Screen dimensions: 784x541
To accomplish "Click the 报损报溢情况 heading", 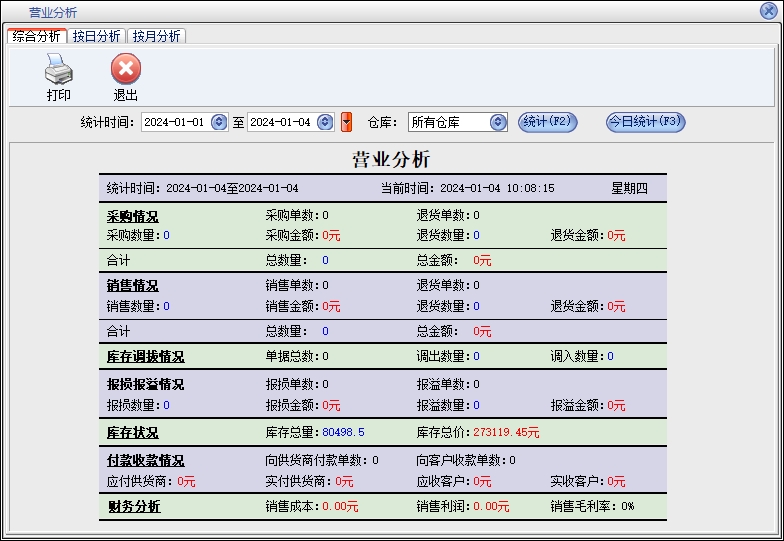I will (x=145, y=385).
